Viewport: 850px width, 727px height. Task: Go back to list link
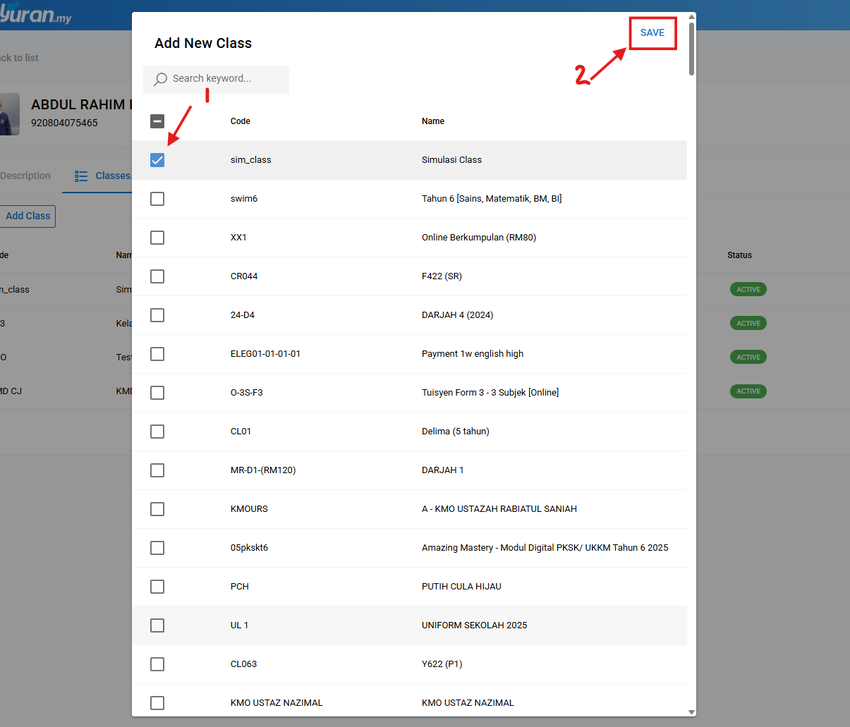[x=19, y=57]
